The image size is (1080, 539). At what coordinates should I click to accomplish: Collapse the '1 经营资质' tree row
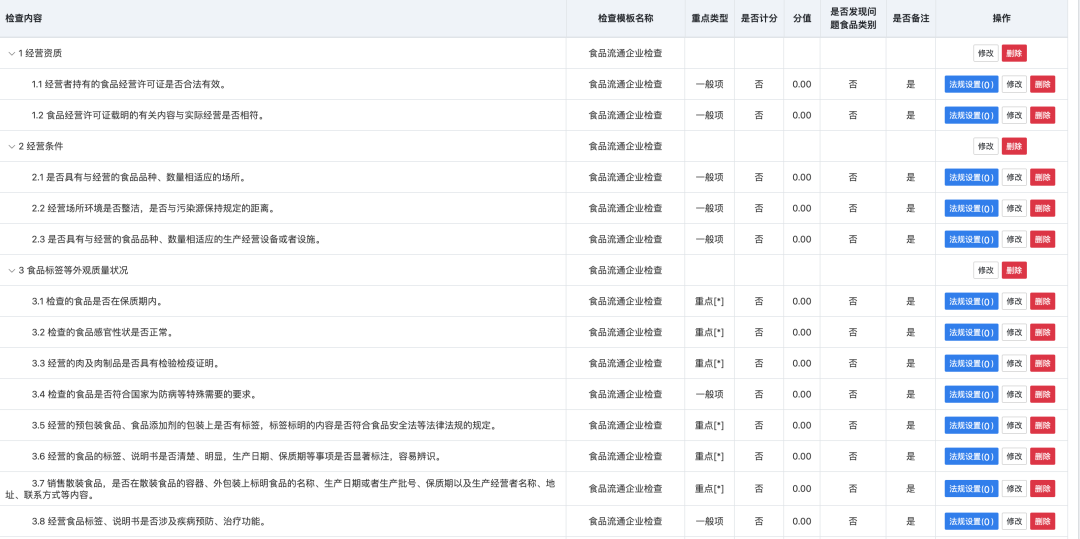(x=12, y=53)
